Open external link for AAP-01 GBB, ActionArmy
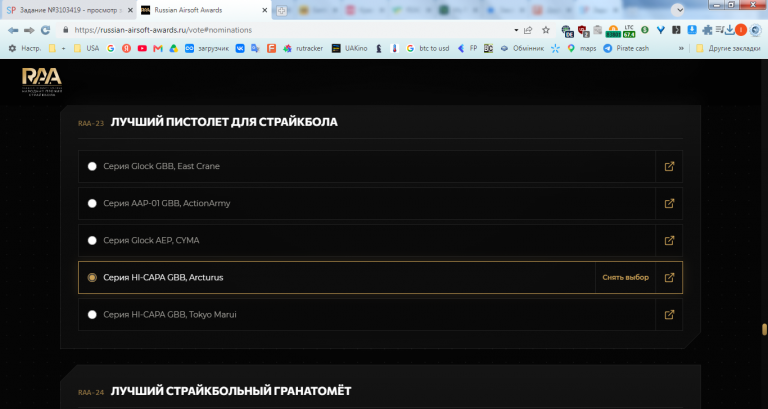 coord(669,203)
